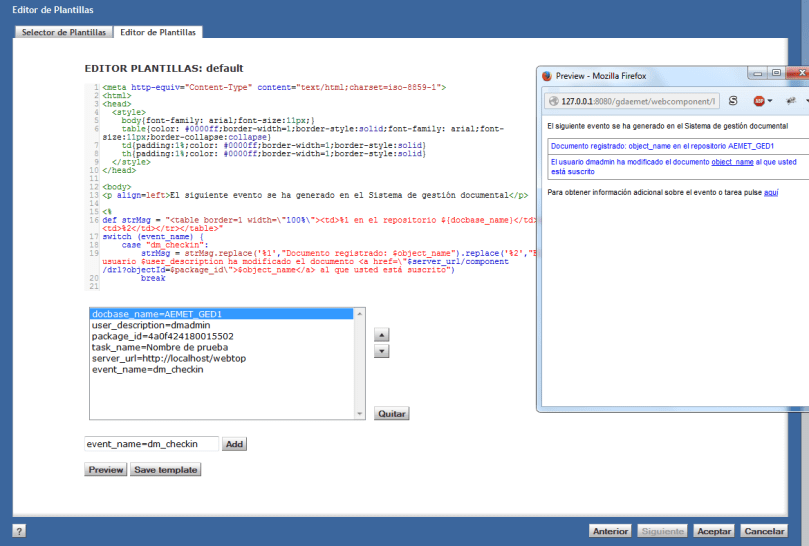
Task: Move selected variable down with arrow button
Action: 381,351
